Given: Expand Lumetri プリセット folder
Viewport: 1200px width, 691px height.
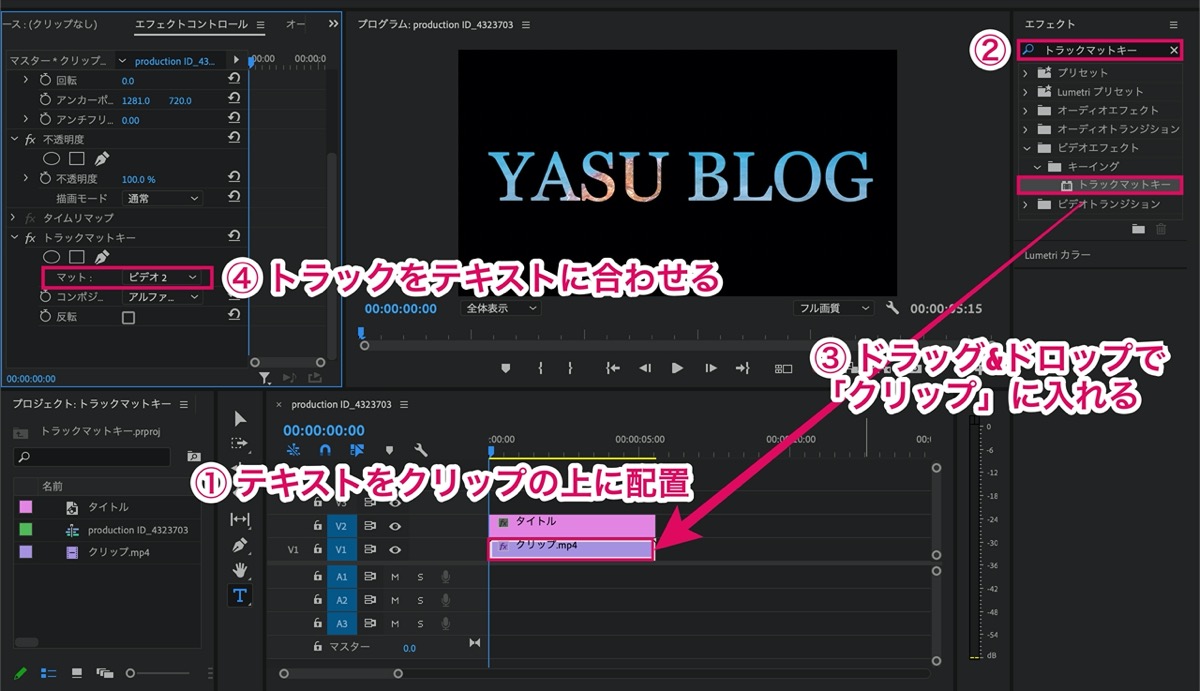Looking at the screenshot, I should tap(1025, 91).
